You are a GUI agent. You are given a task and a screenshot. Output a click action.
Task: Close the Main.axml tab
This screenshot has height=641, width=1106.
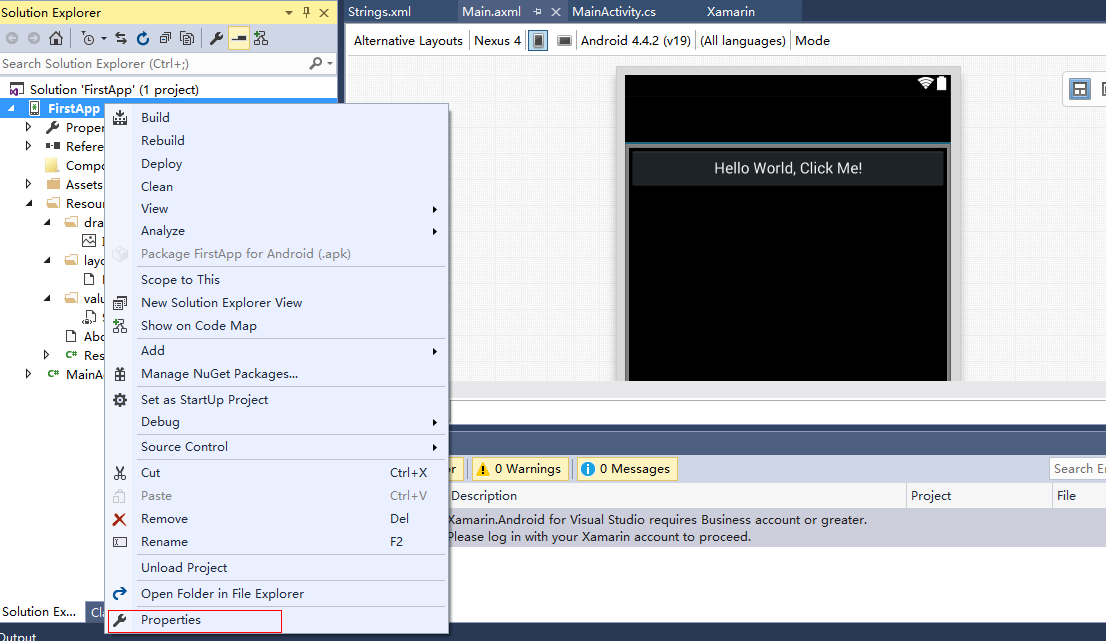(x=556, y=12)
